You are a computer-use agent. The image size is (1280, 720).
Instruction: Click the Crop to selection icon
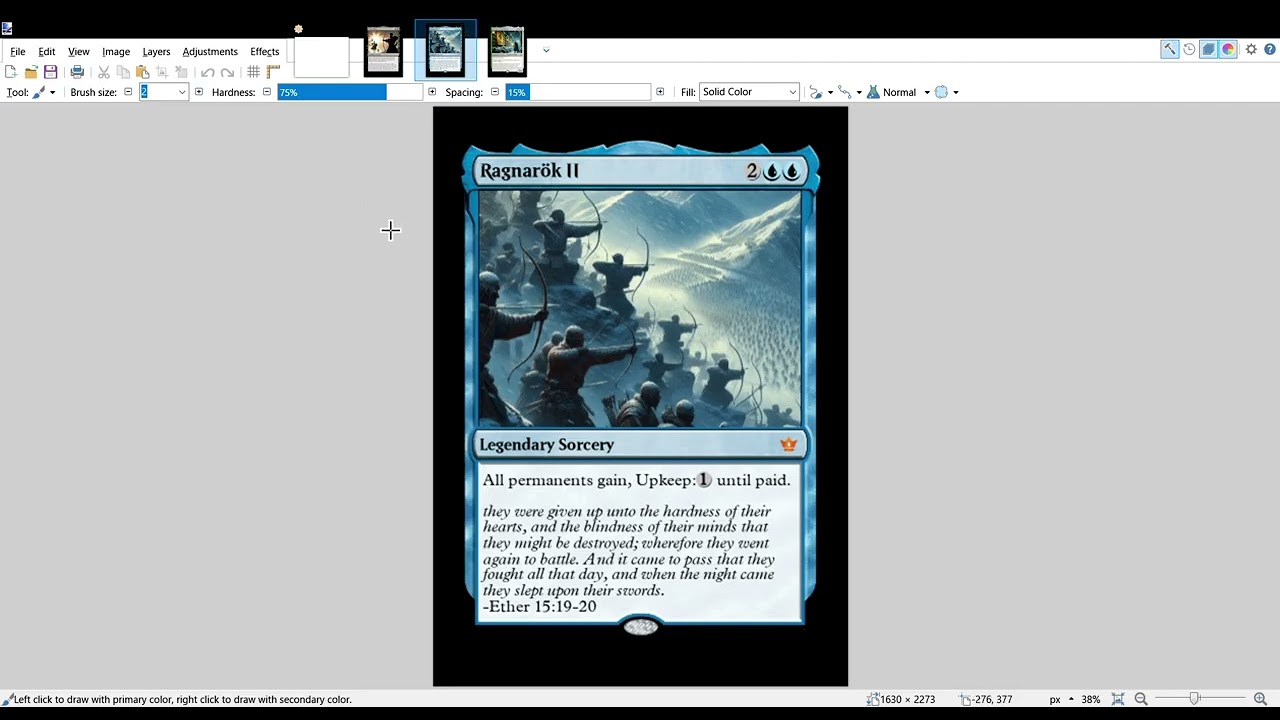pos(162,72)
